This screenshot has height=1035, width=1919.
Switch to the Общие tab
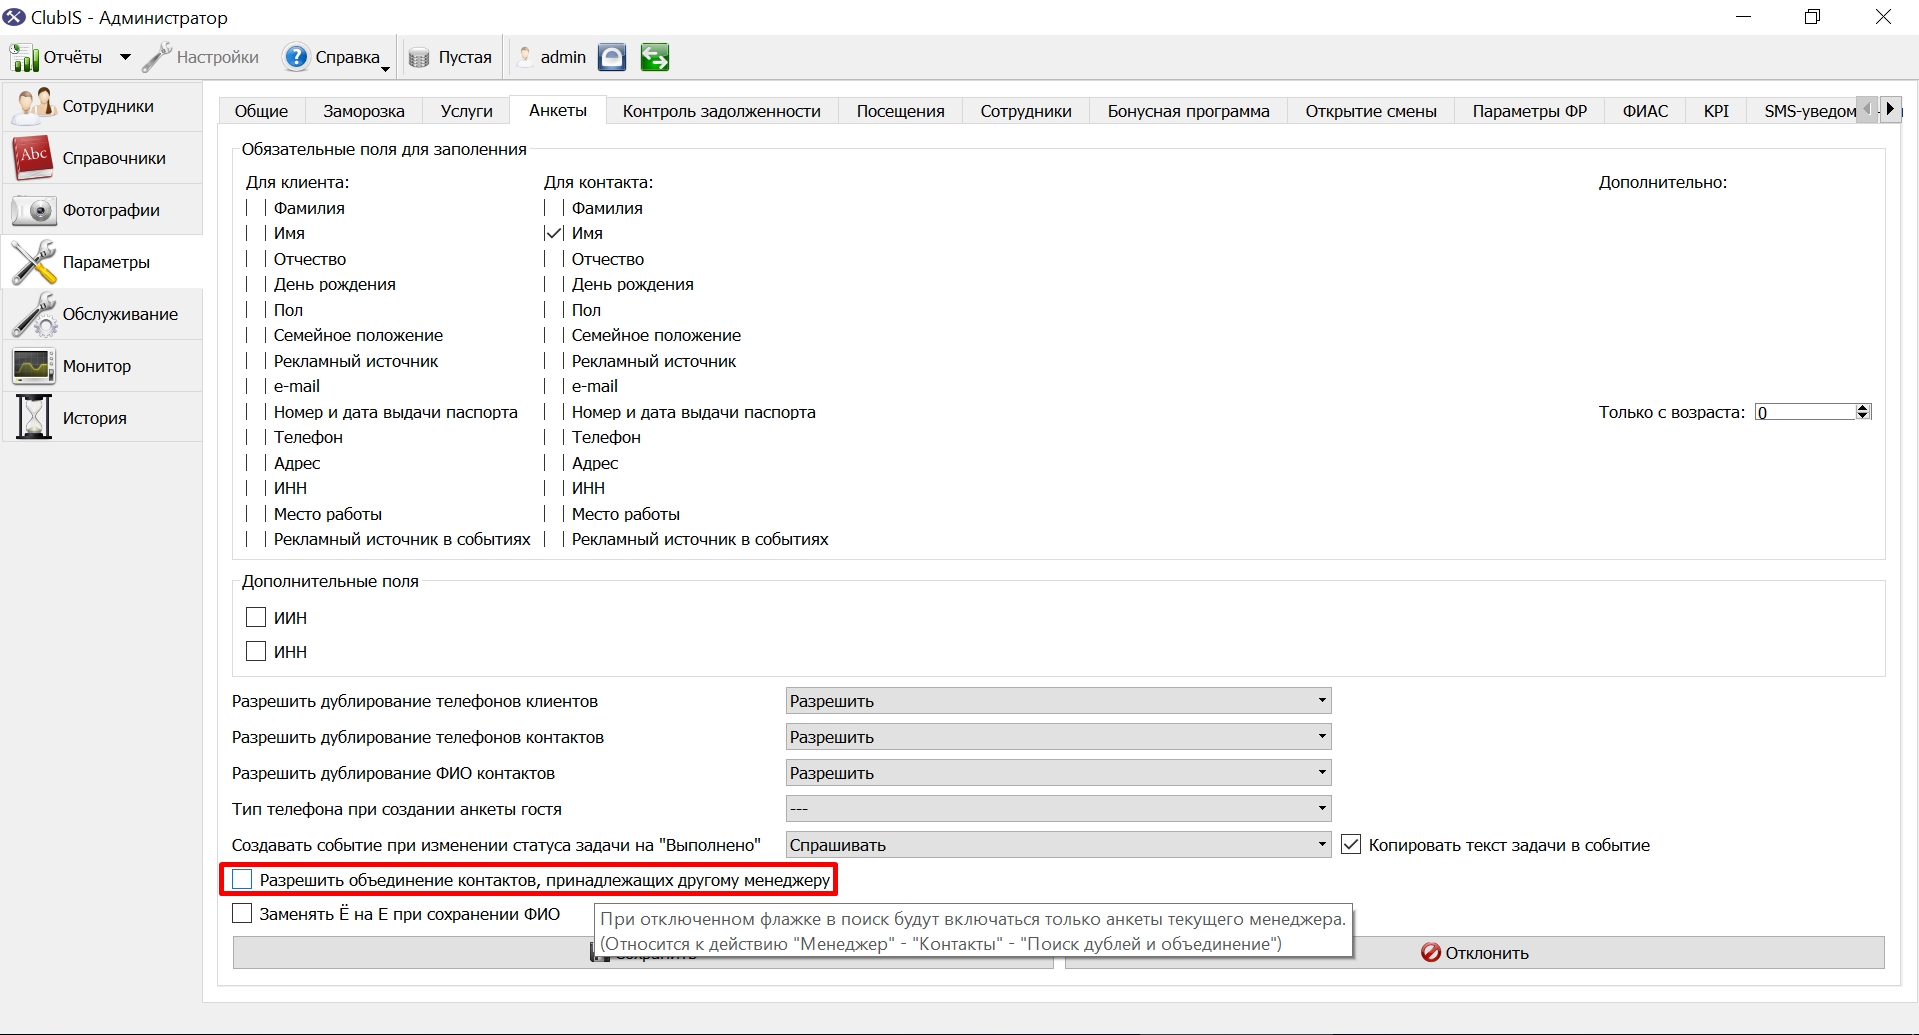[x=261, y=111]
